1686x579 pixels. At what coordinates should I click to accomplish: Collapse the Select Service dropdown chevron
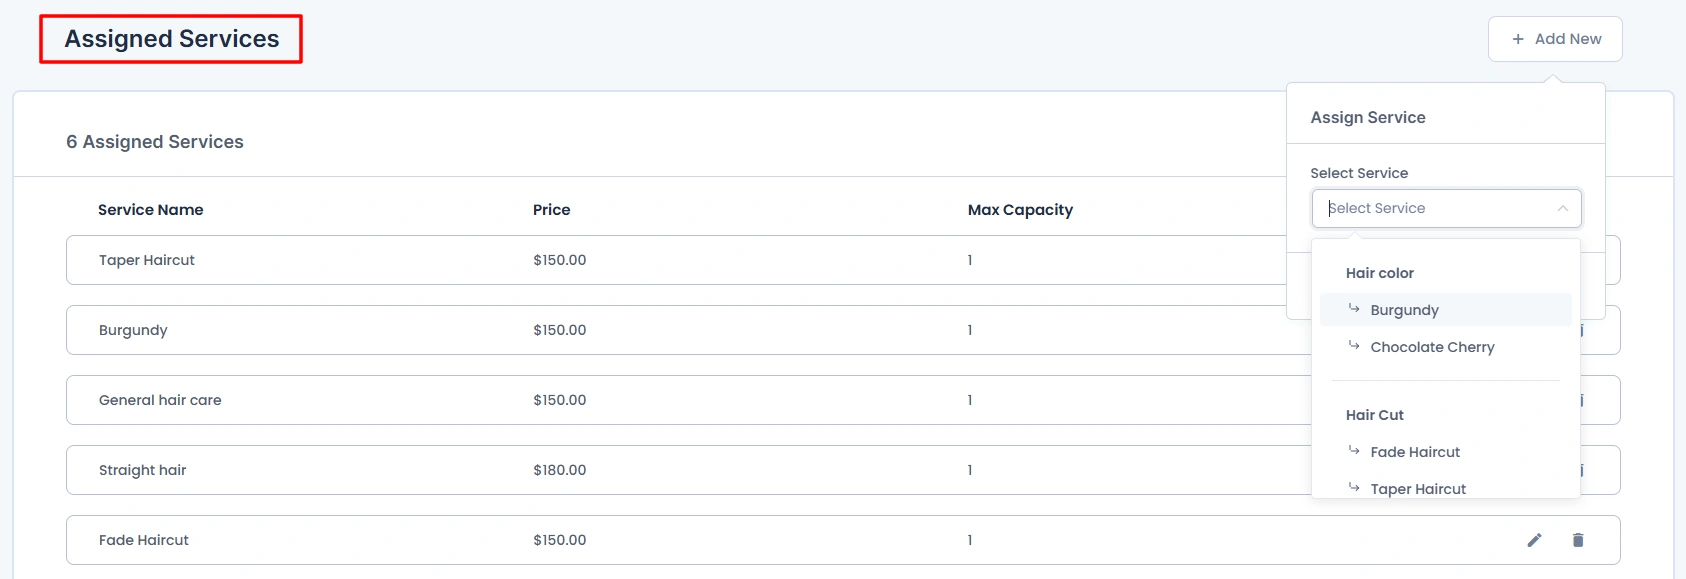click(x=1562, y=208)
